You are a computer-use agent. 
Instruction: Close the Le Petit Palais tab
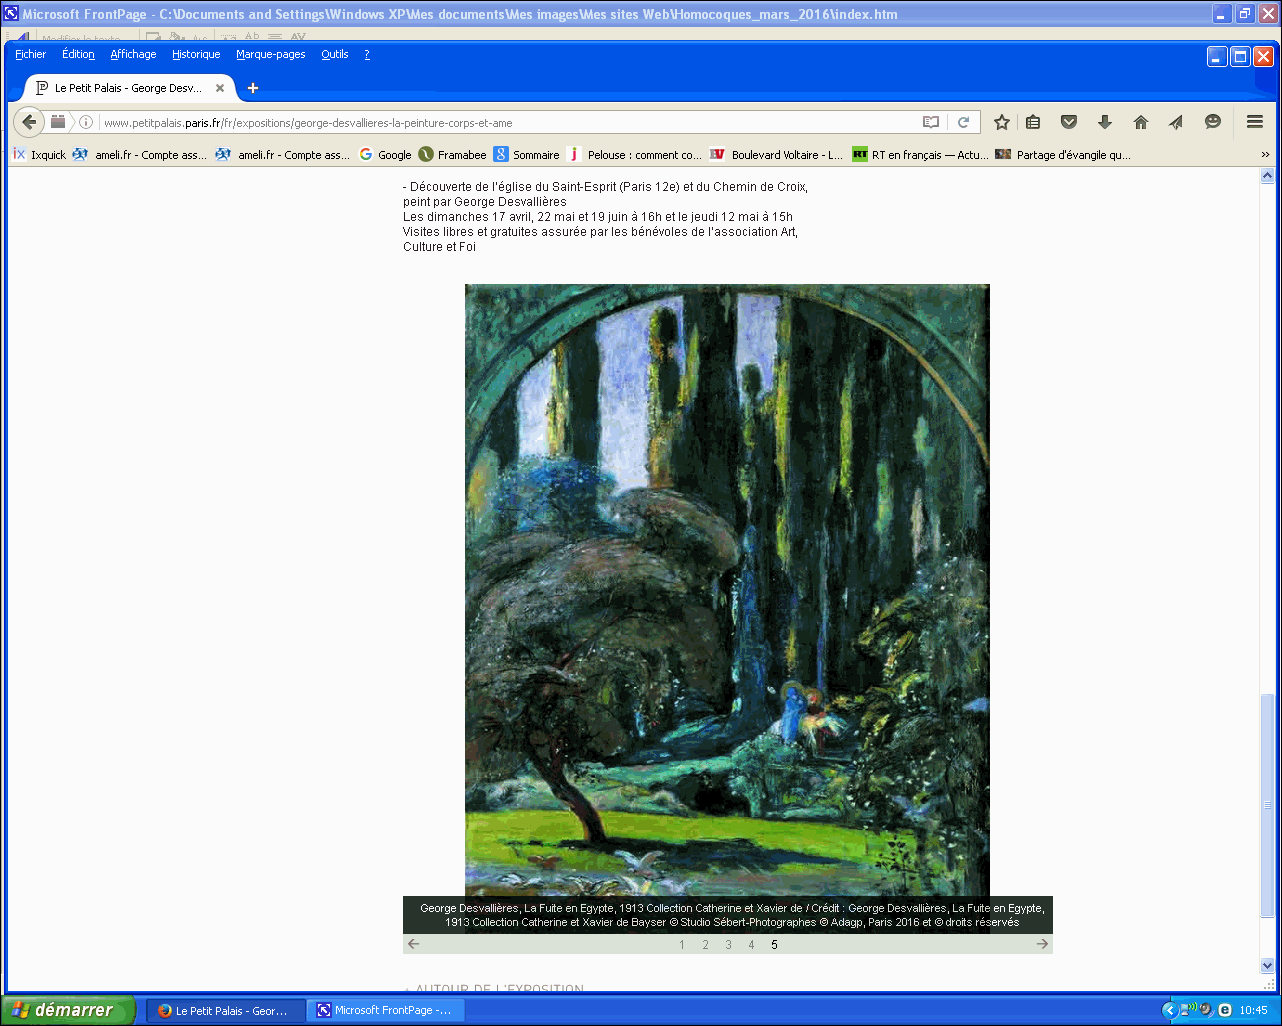pyautogui.click(x=220, y=88)
